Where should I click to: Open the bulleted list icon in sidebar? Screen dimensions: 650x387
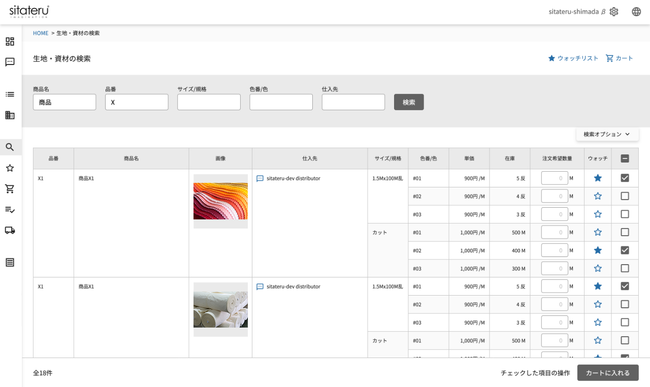tap(10, 94)
